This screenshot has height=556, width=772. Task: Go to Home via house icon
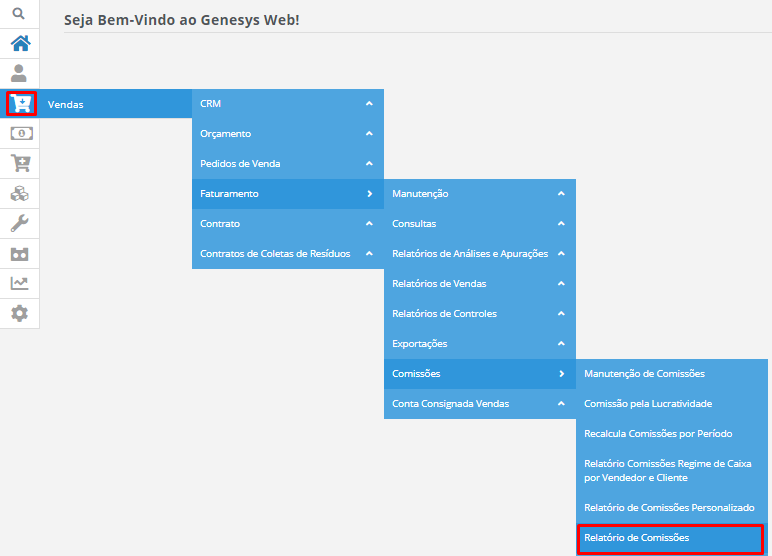point(20,43)
